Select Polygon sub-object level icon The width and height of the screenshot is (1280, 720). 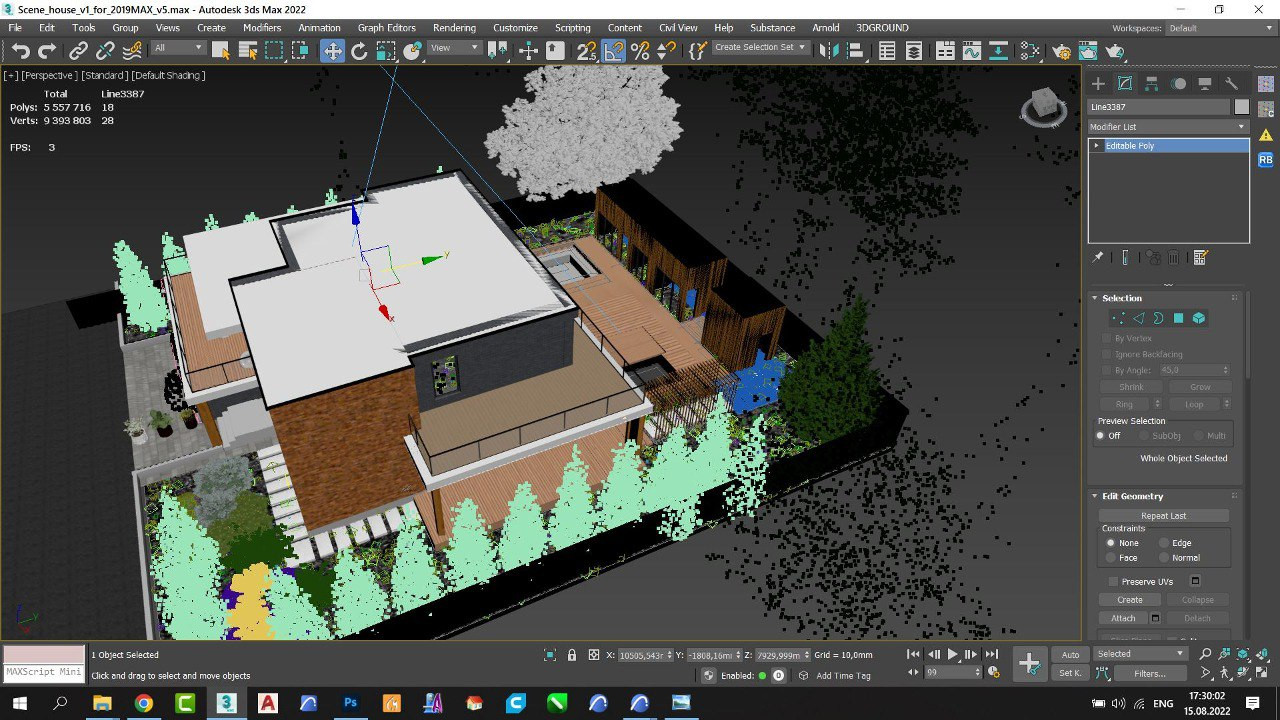click(x=1178, y=318)
